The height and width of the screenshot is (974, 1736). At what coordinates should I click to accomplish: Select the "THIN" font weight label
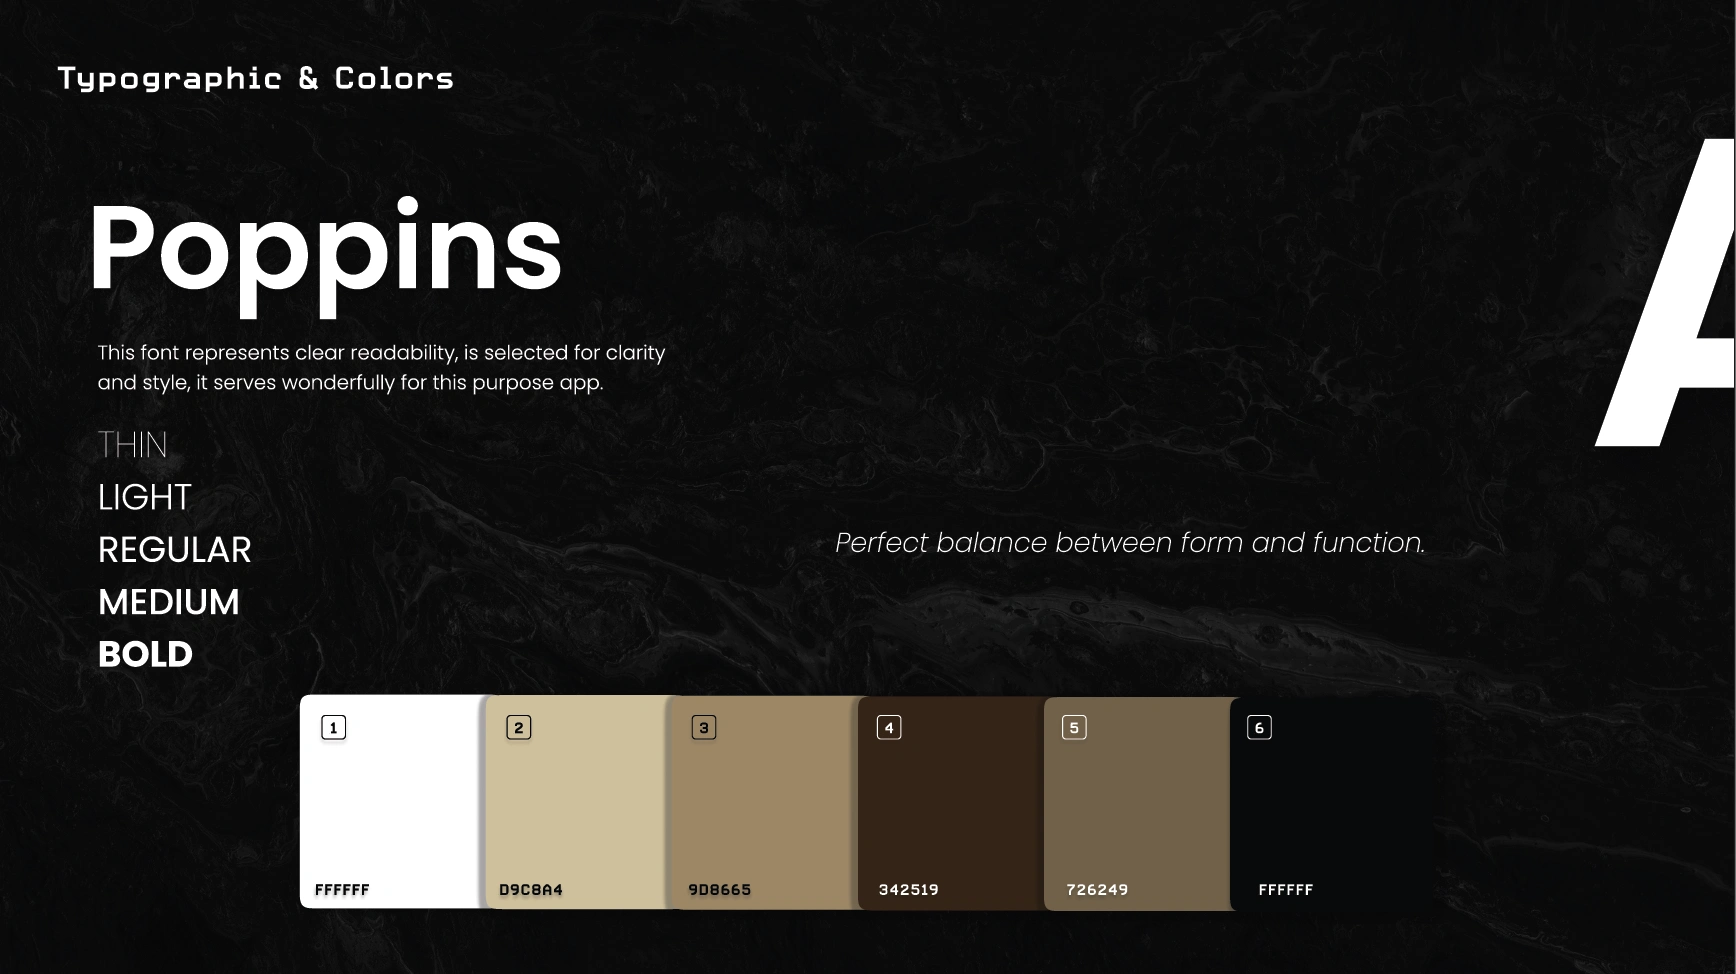[x=132, y=445]
